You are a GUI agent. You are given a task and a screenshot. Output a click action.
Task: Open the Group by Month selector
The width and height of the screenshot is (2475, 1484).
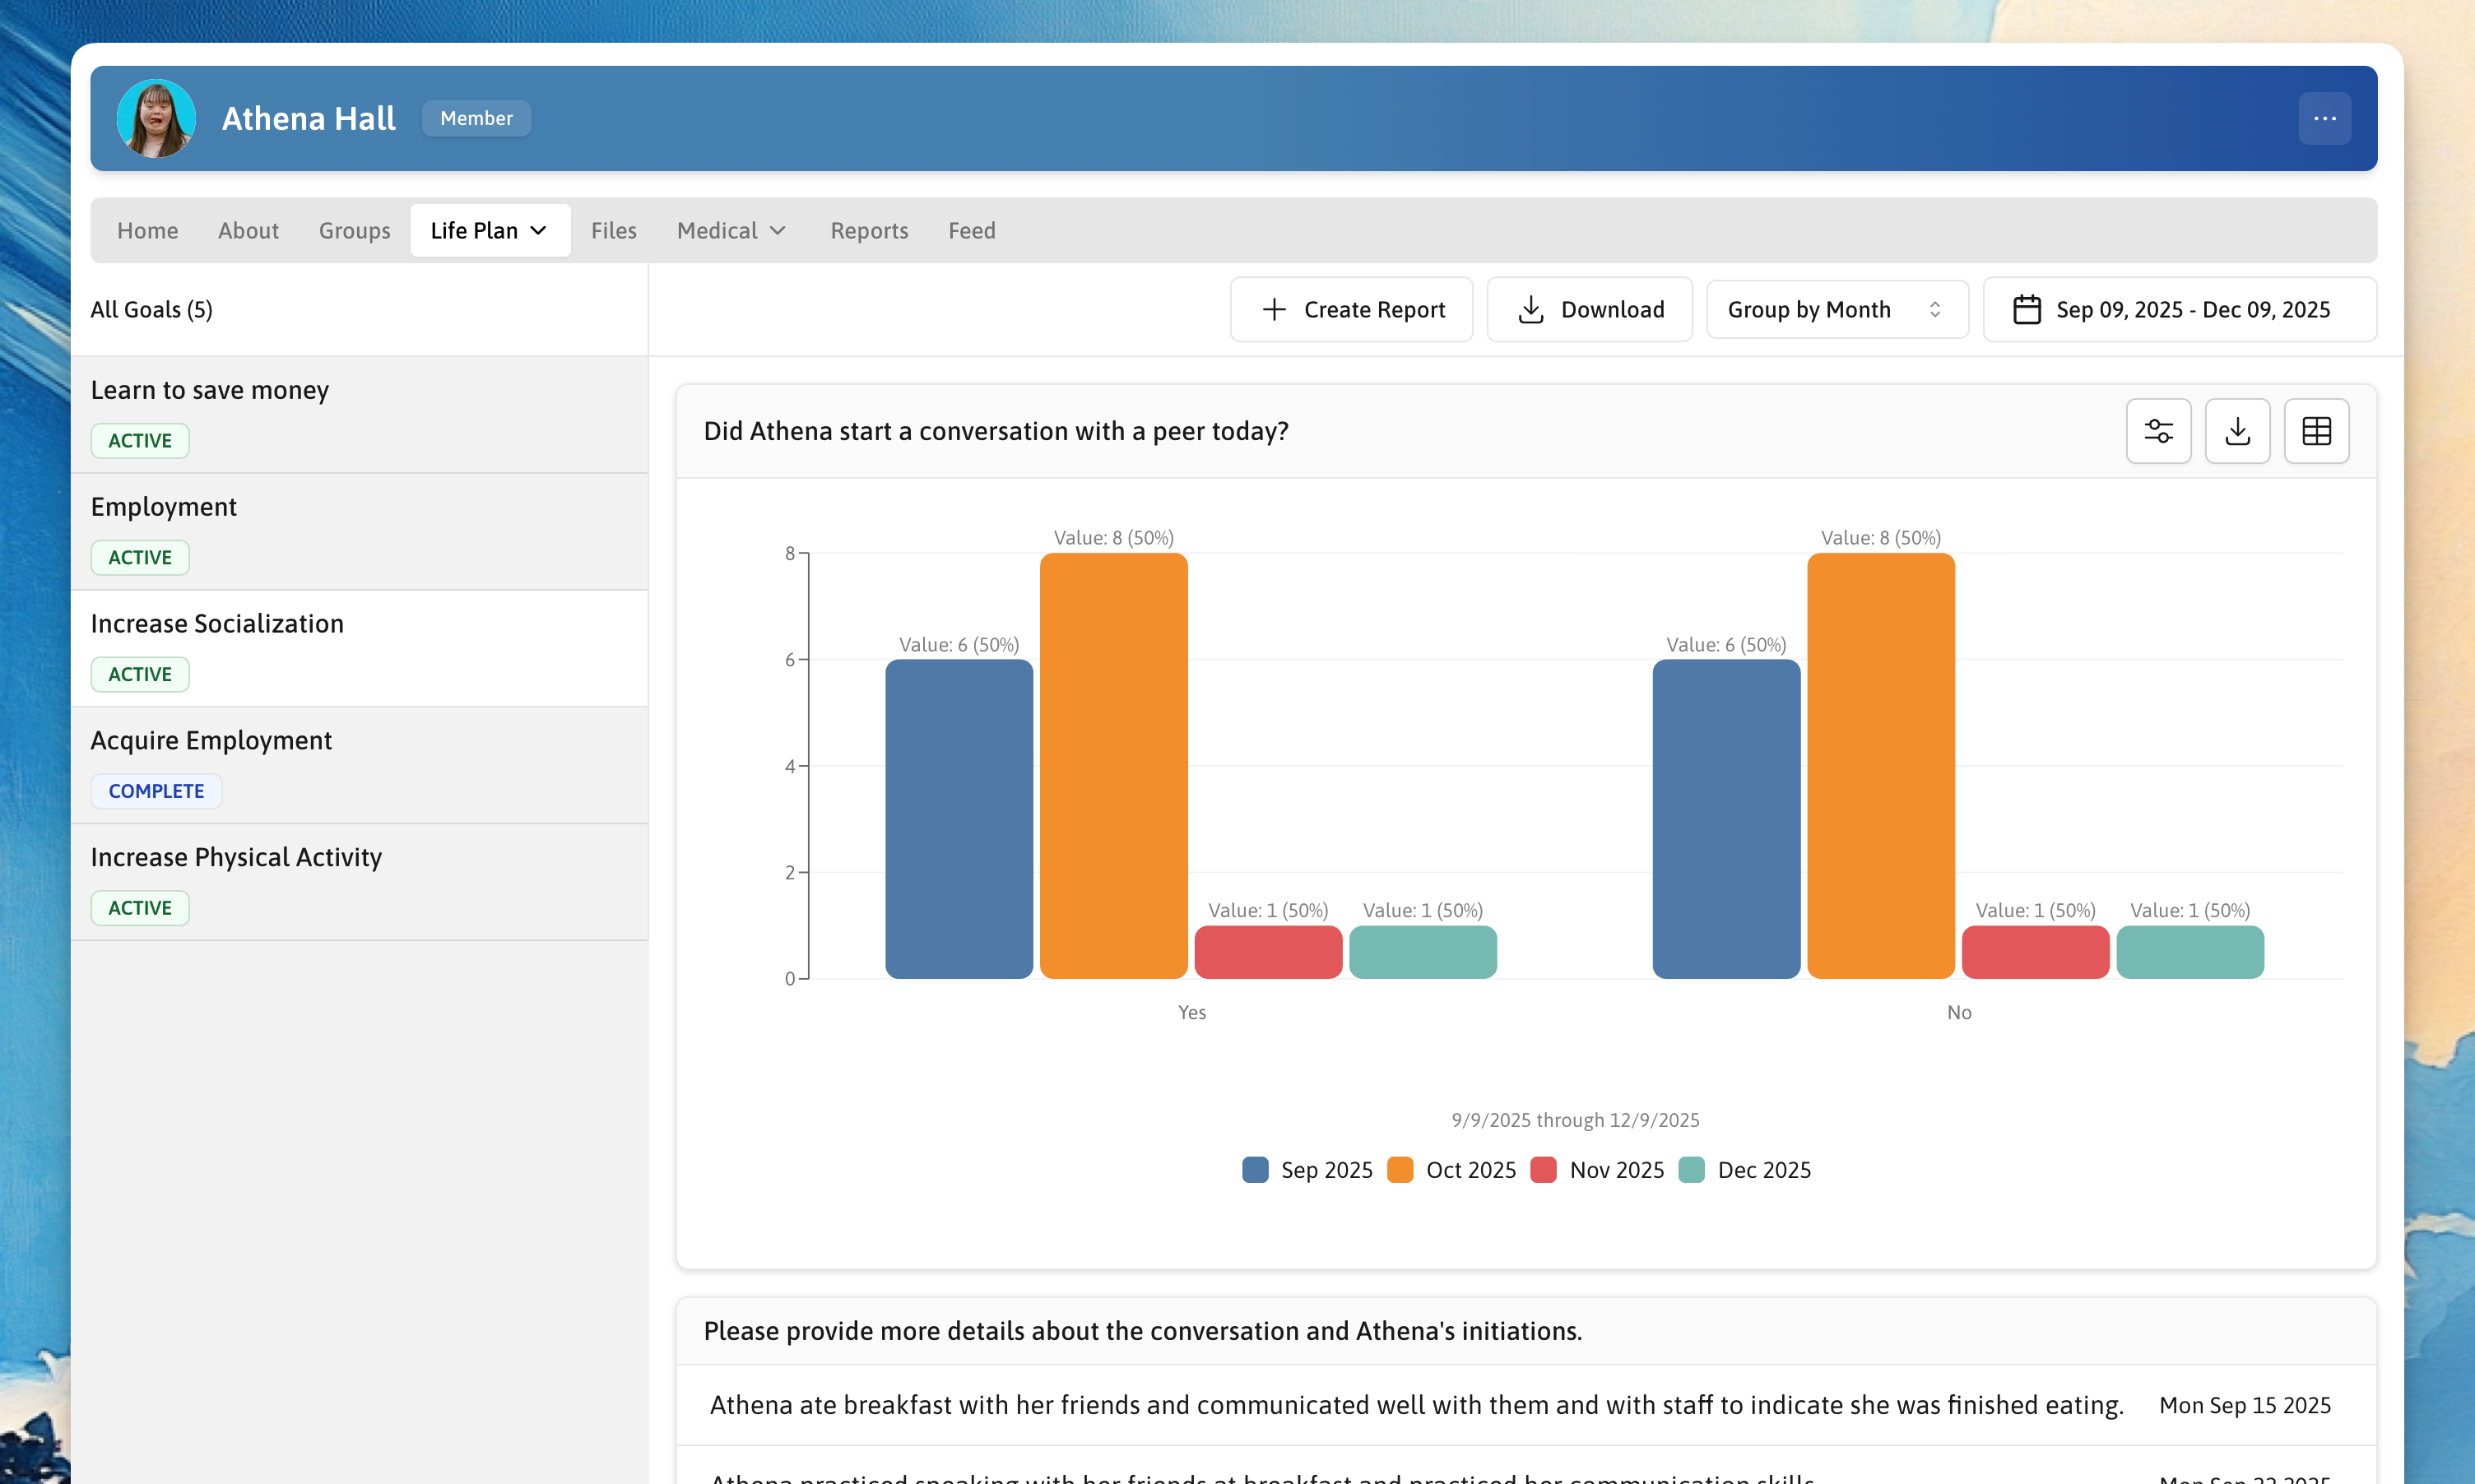pos(1836,310)
